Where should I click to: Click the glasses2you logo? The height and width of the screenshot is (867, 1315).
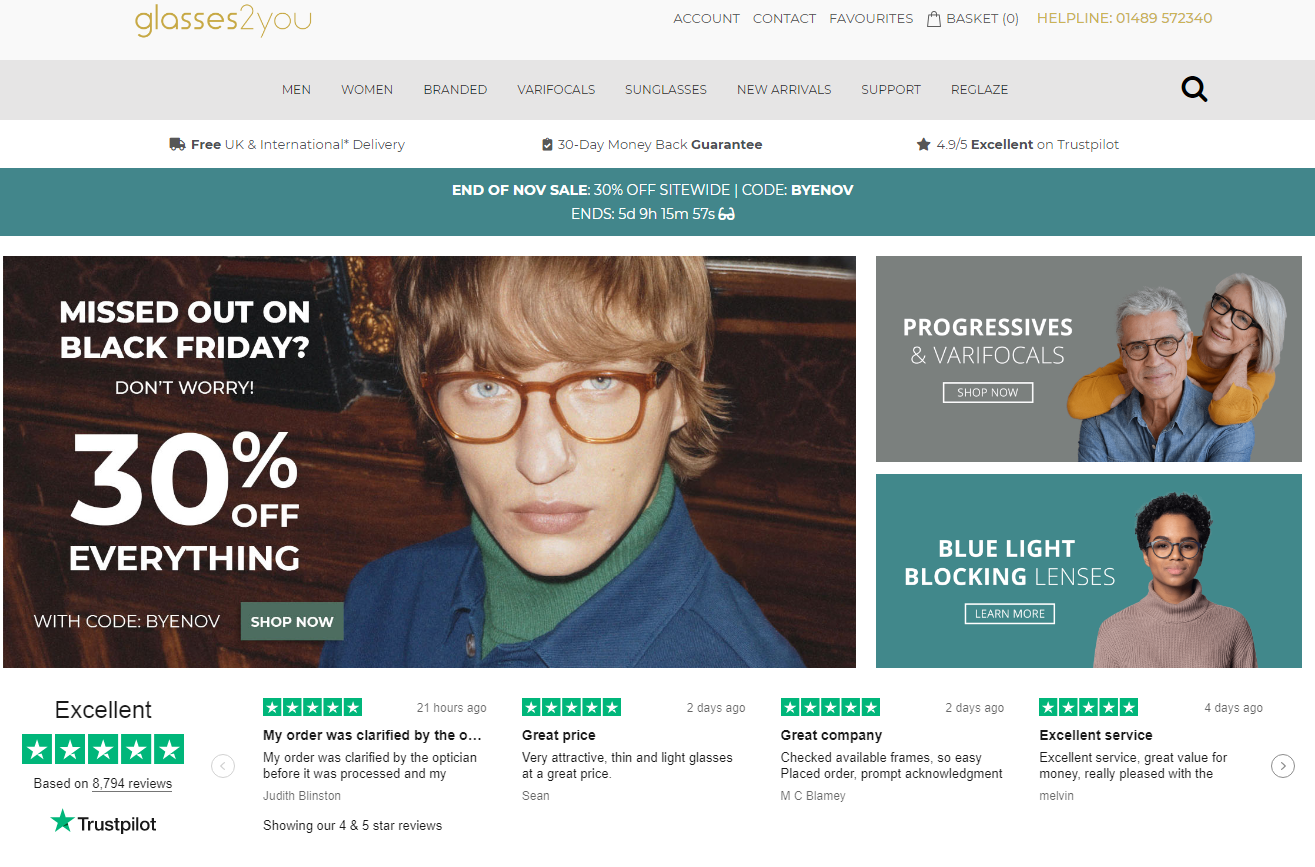[223, 20]
